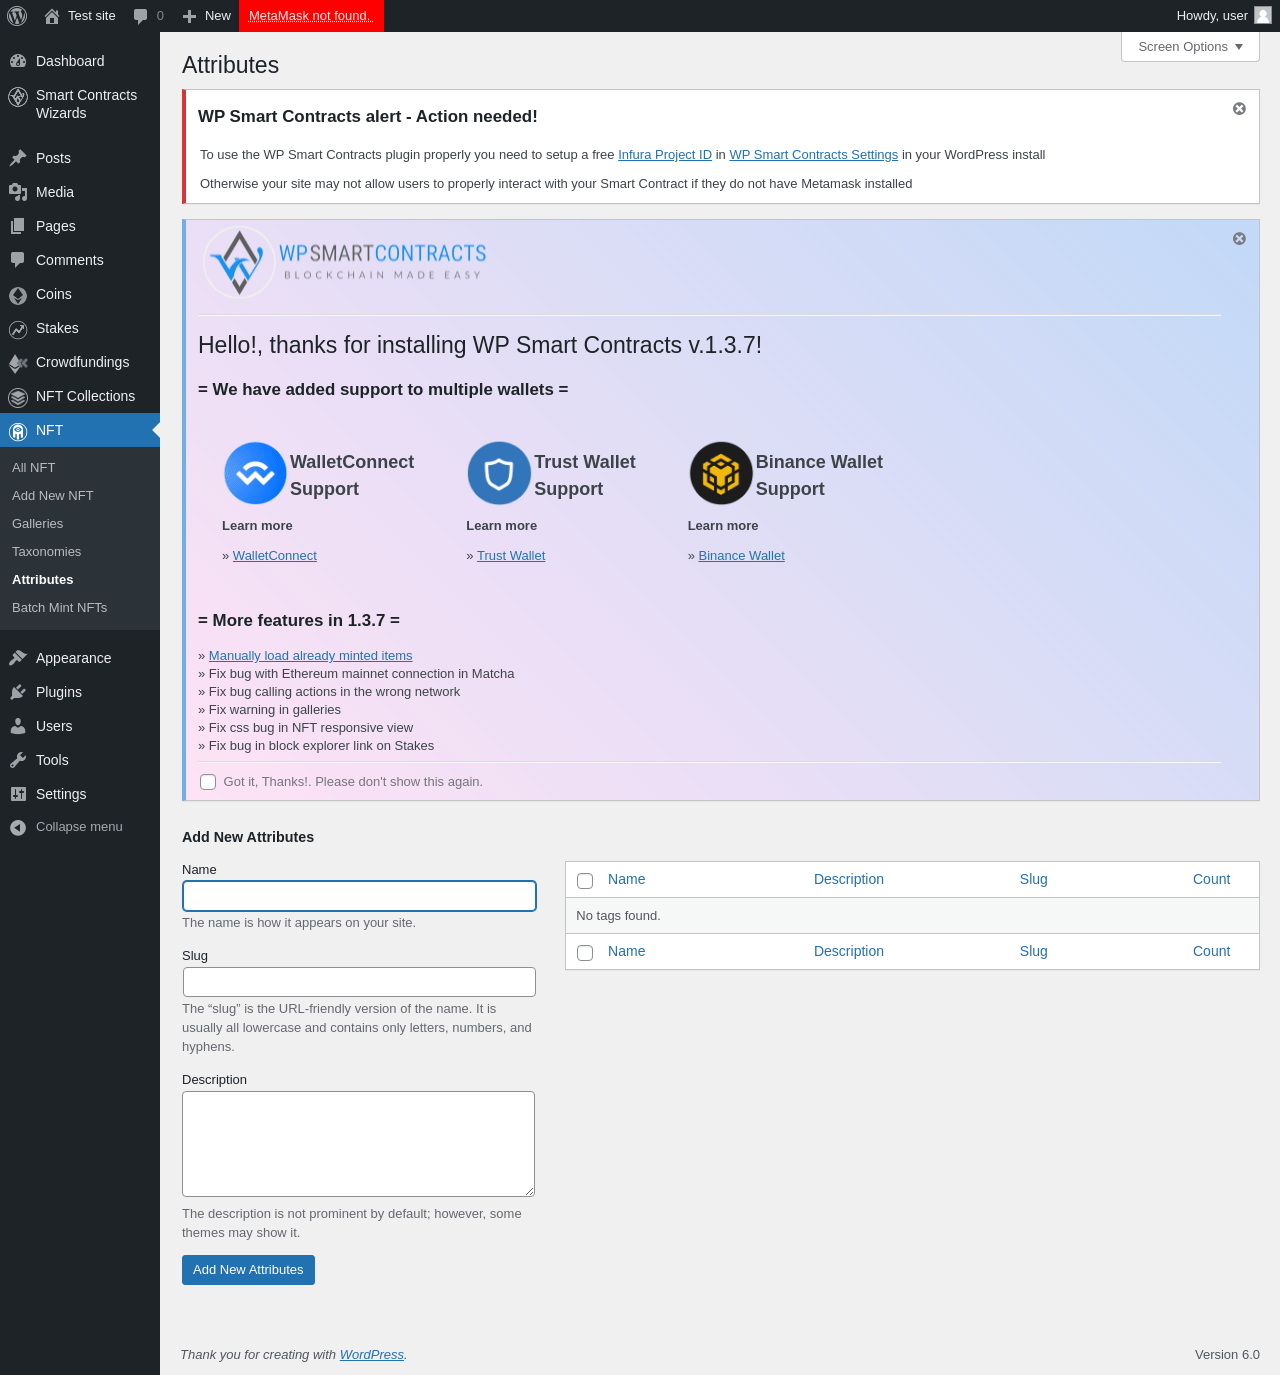Sort by Count in table header
Image resolution: width=1280 pixels, height=1375 pixels.
pos(1211,879)
